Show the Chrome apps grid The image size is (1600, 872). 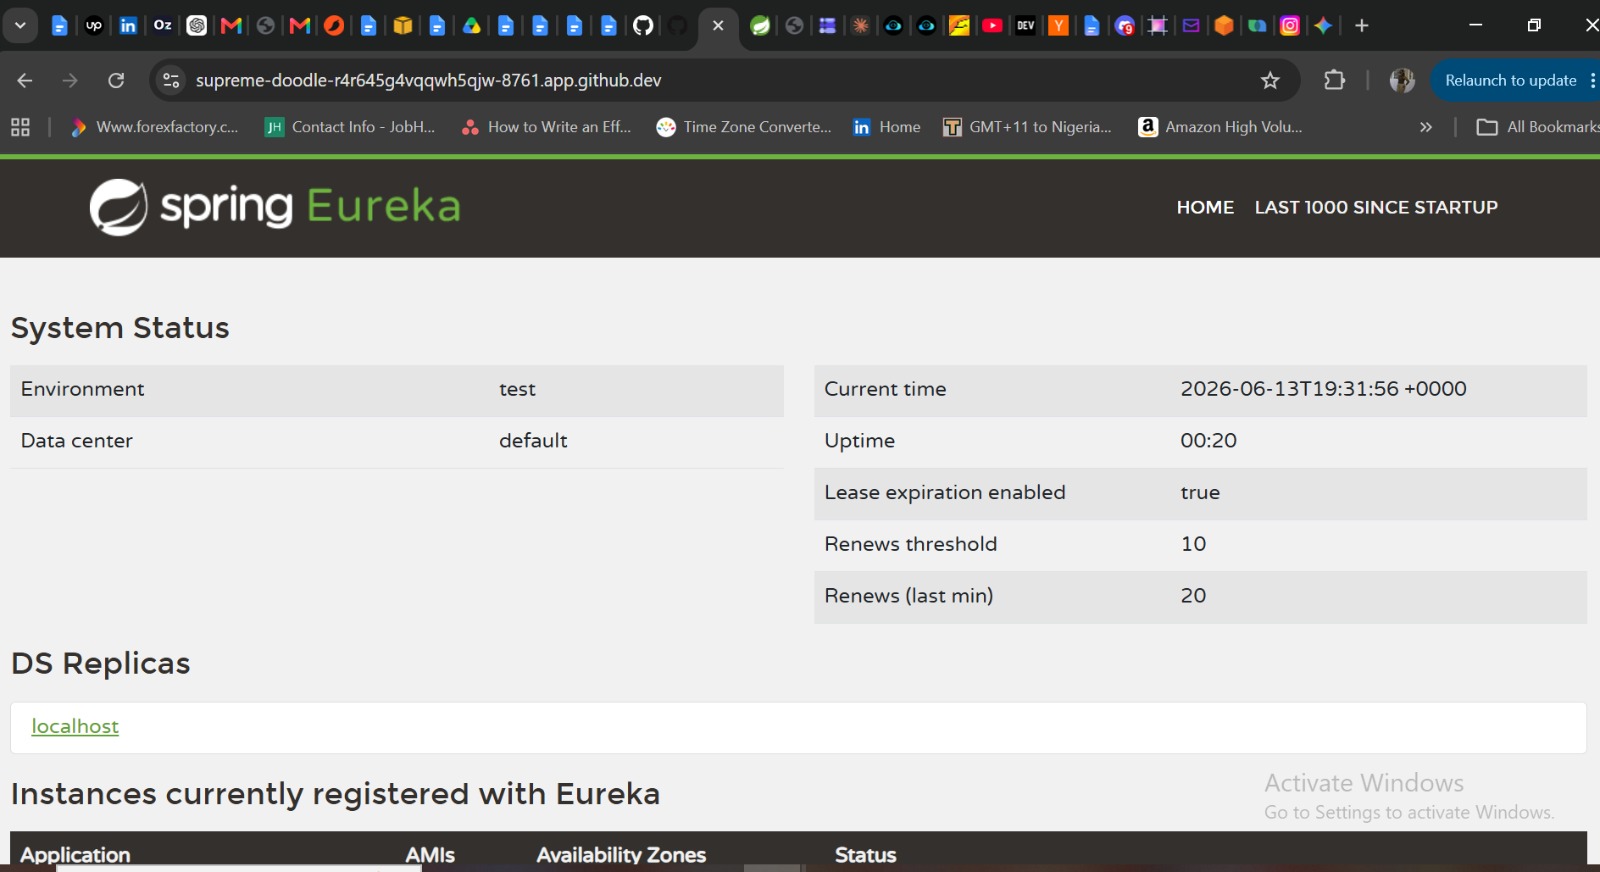click(20, 127)
